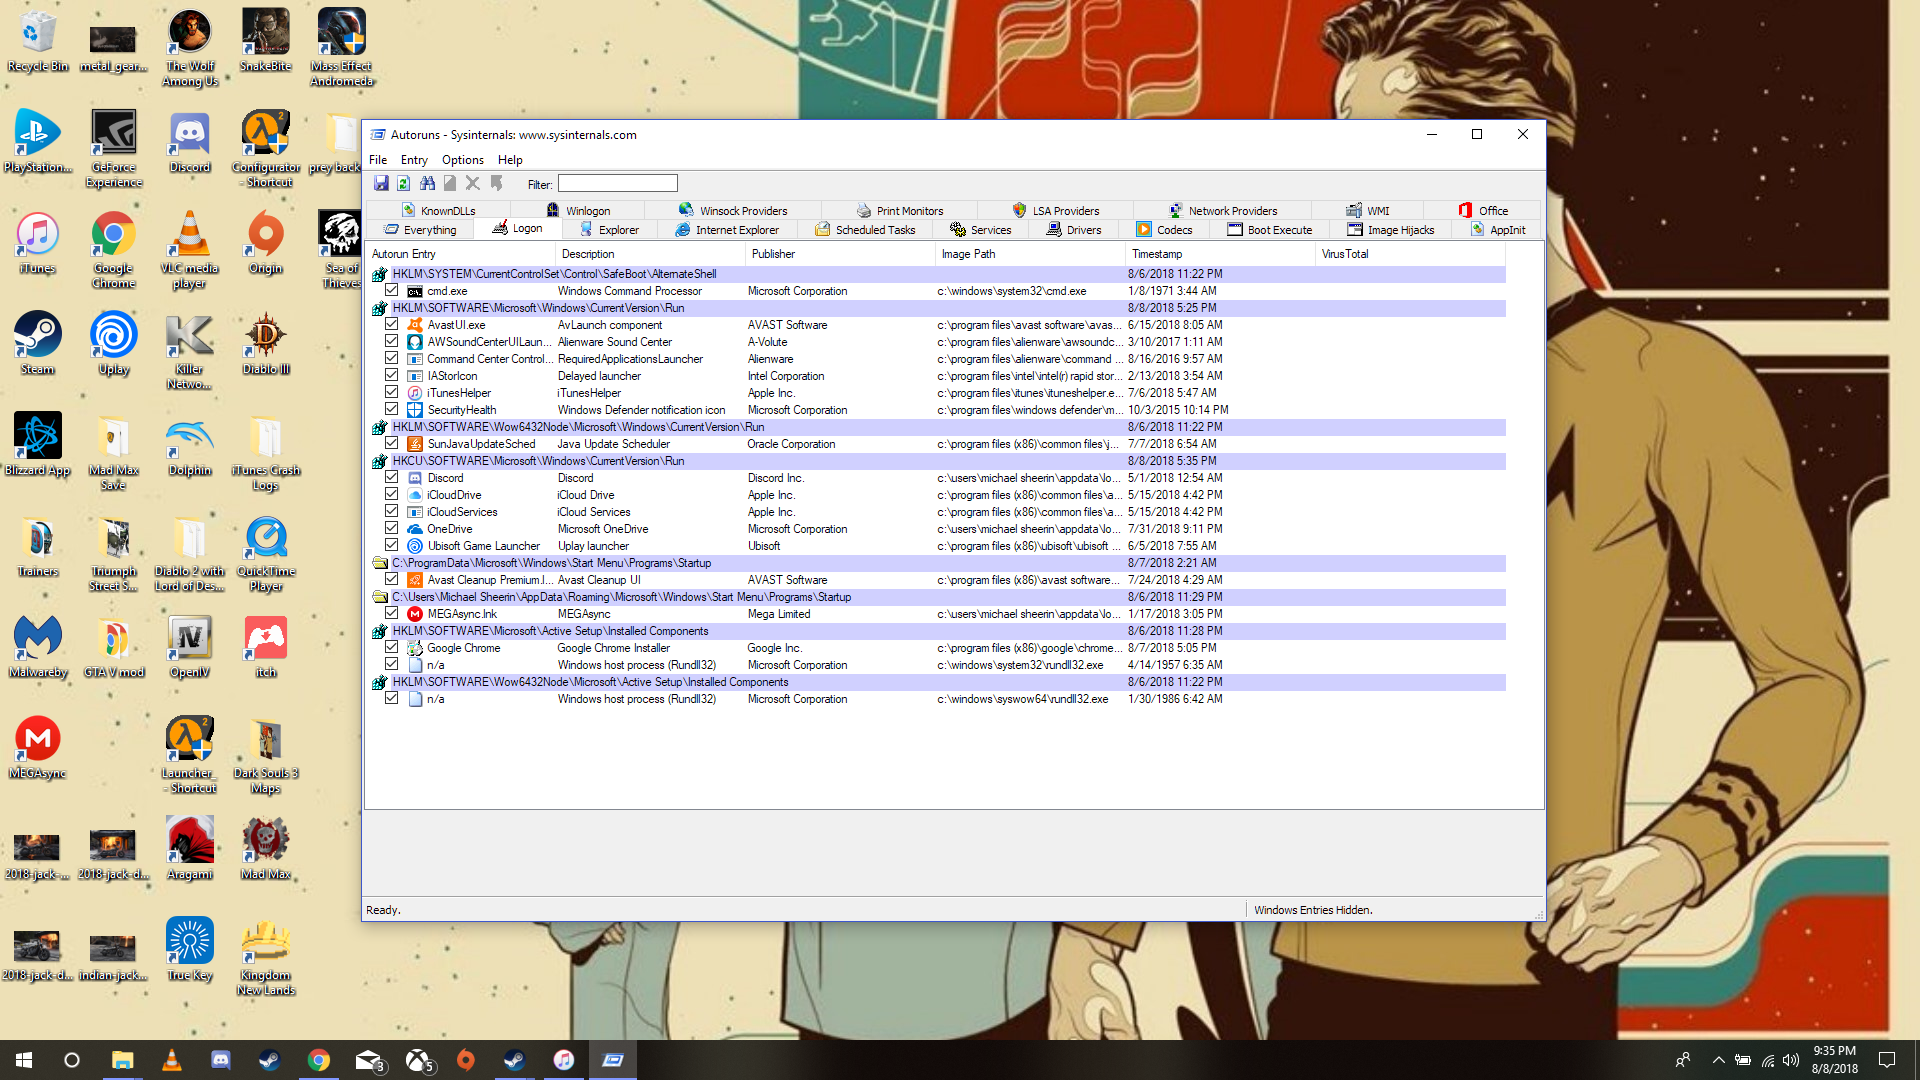
Task: Switch to the Image Hijacks tab
Action: pos(1391,230)
